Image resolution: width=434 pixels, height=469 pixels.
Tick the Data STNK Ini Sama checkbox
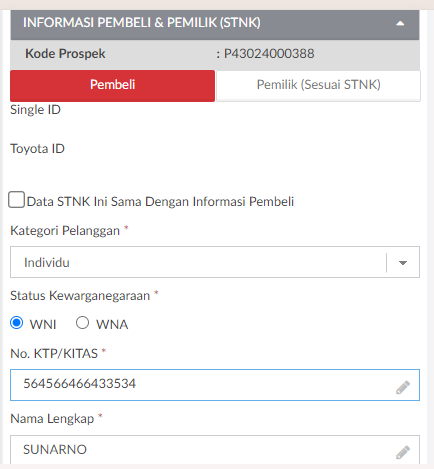click(x=17, y=200)
